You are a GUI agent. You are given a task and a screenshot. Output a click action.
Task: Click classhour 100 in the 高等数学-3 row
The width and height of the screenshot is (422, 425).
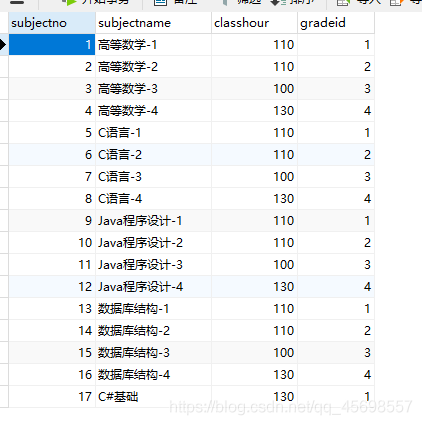point(254,89)
